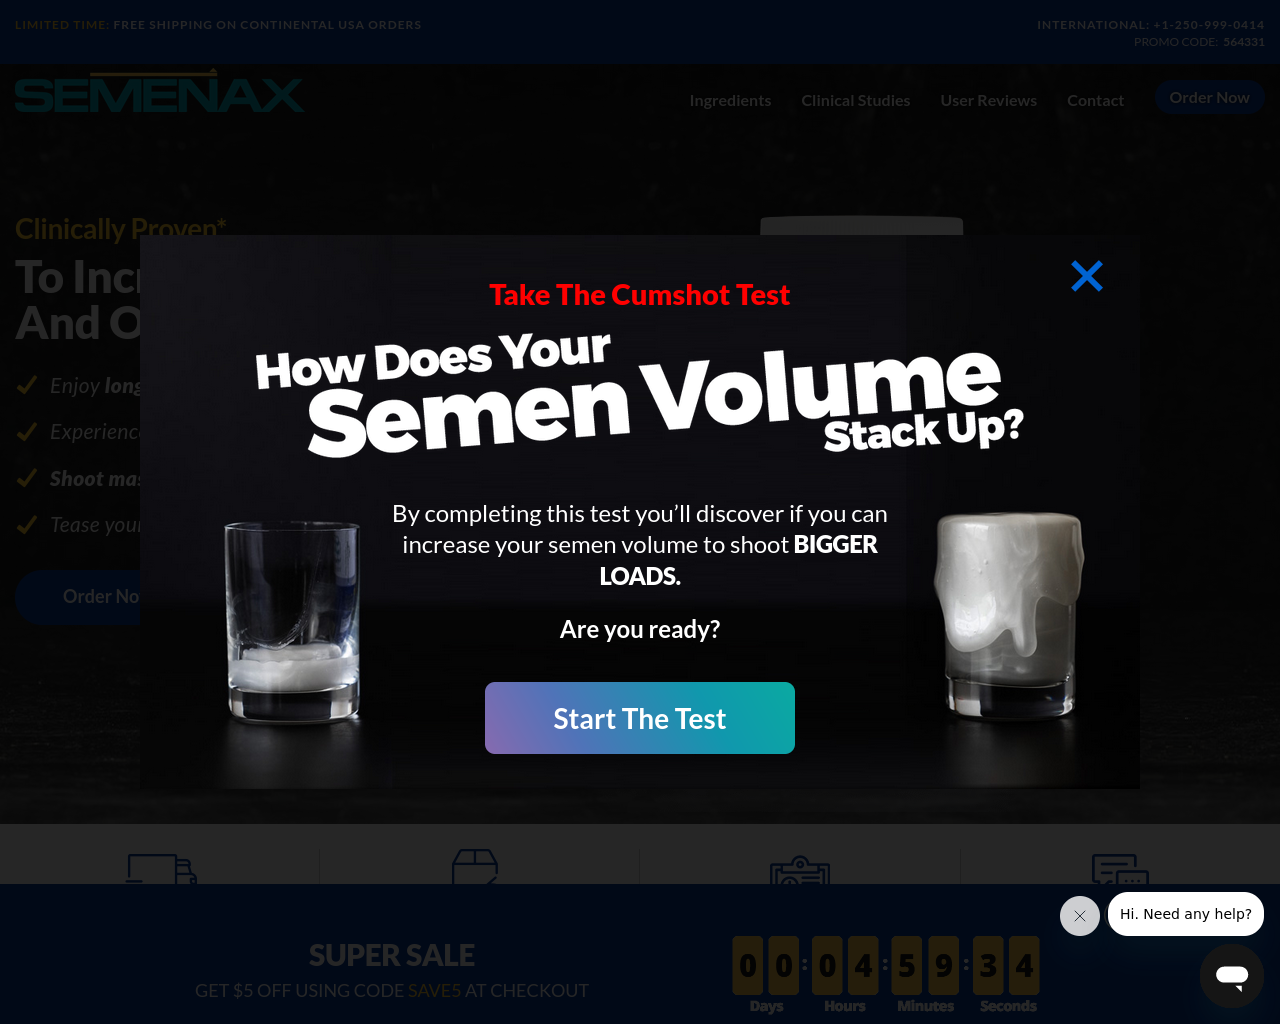Image resolution: width=1280 pixels, height=1024 pixels.
Task: Click the chat cards icon in strip
Action: pyautogui.click(x=1120, y=868)
